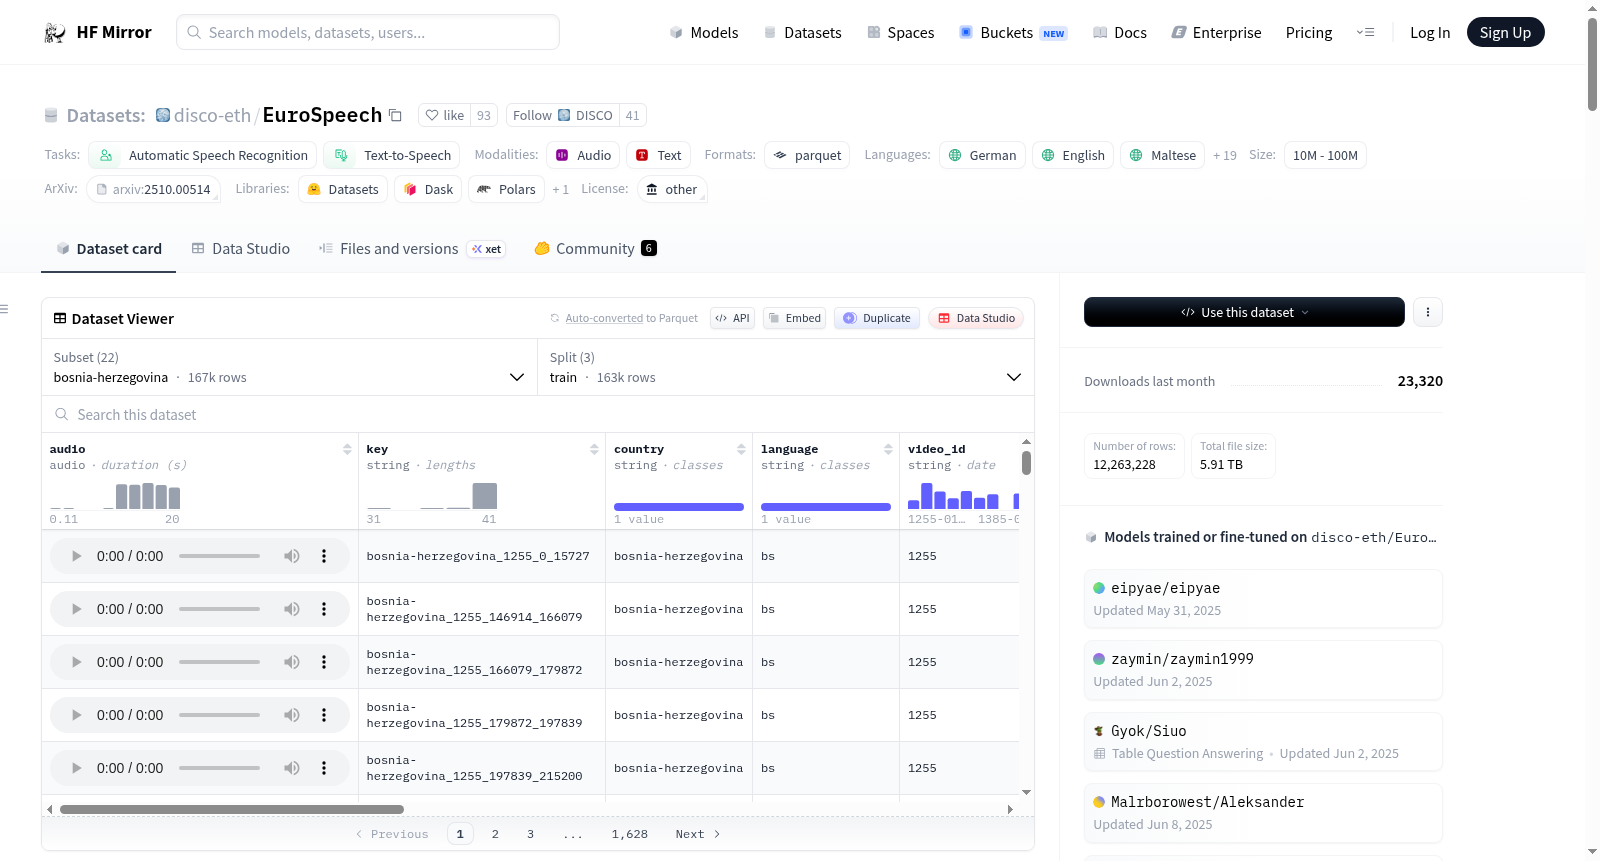Seek audio slider in 1255_146914_166079 row
Screen dimensions: 1600x861
219,609
